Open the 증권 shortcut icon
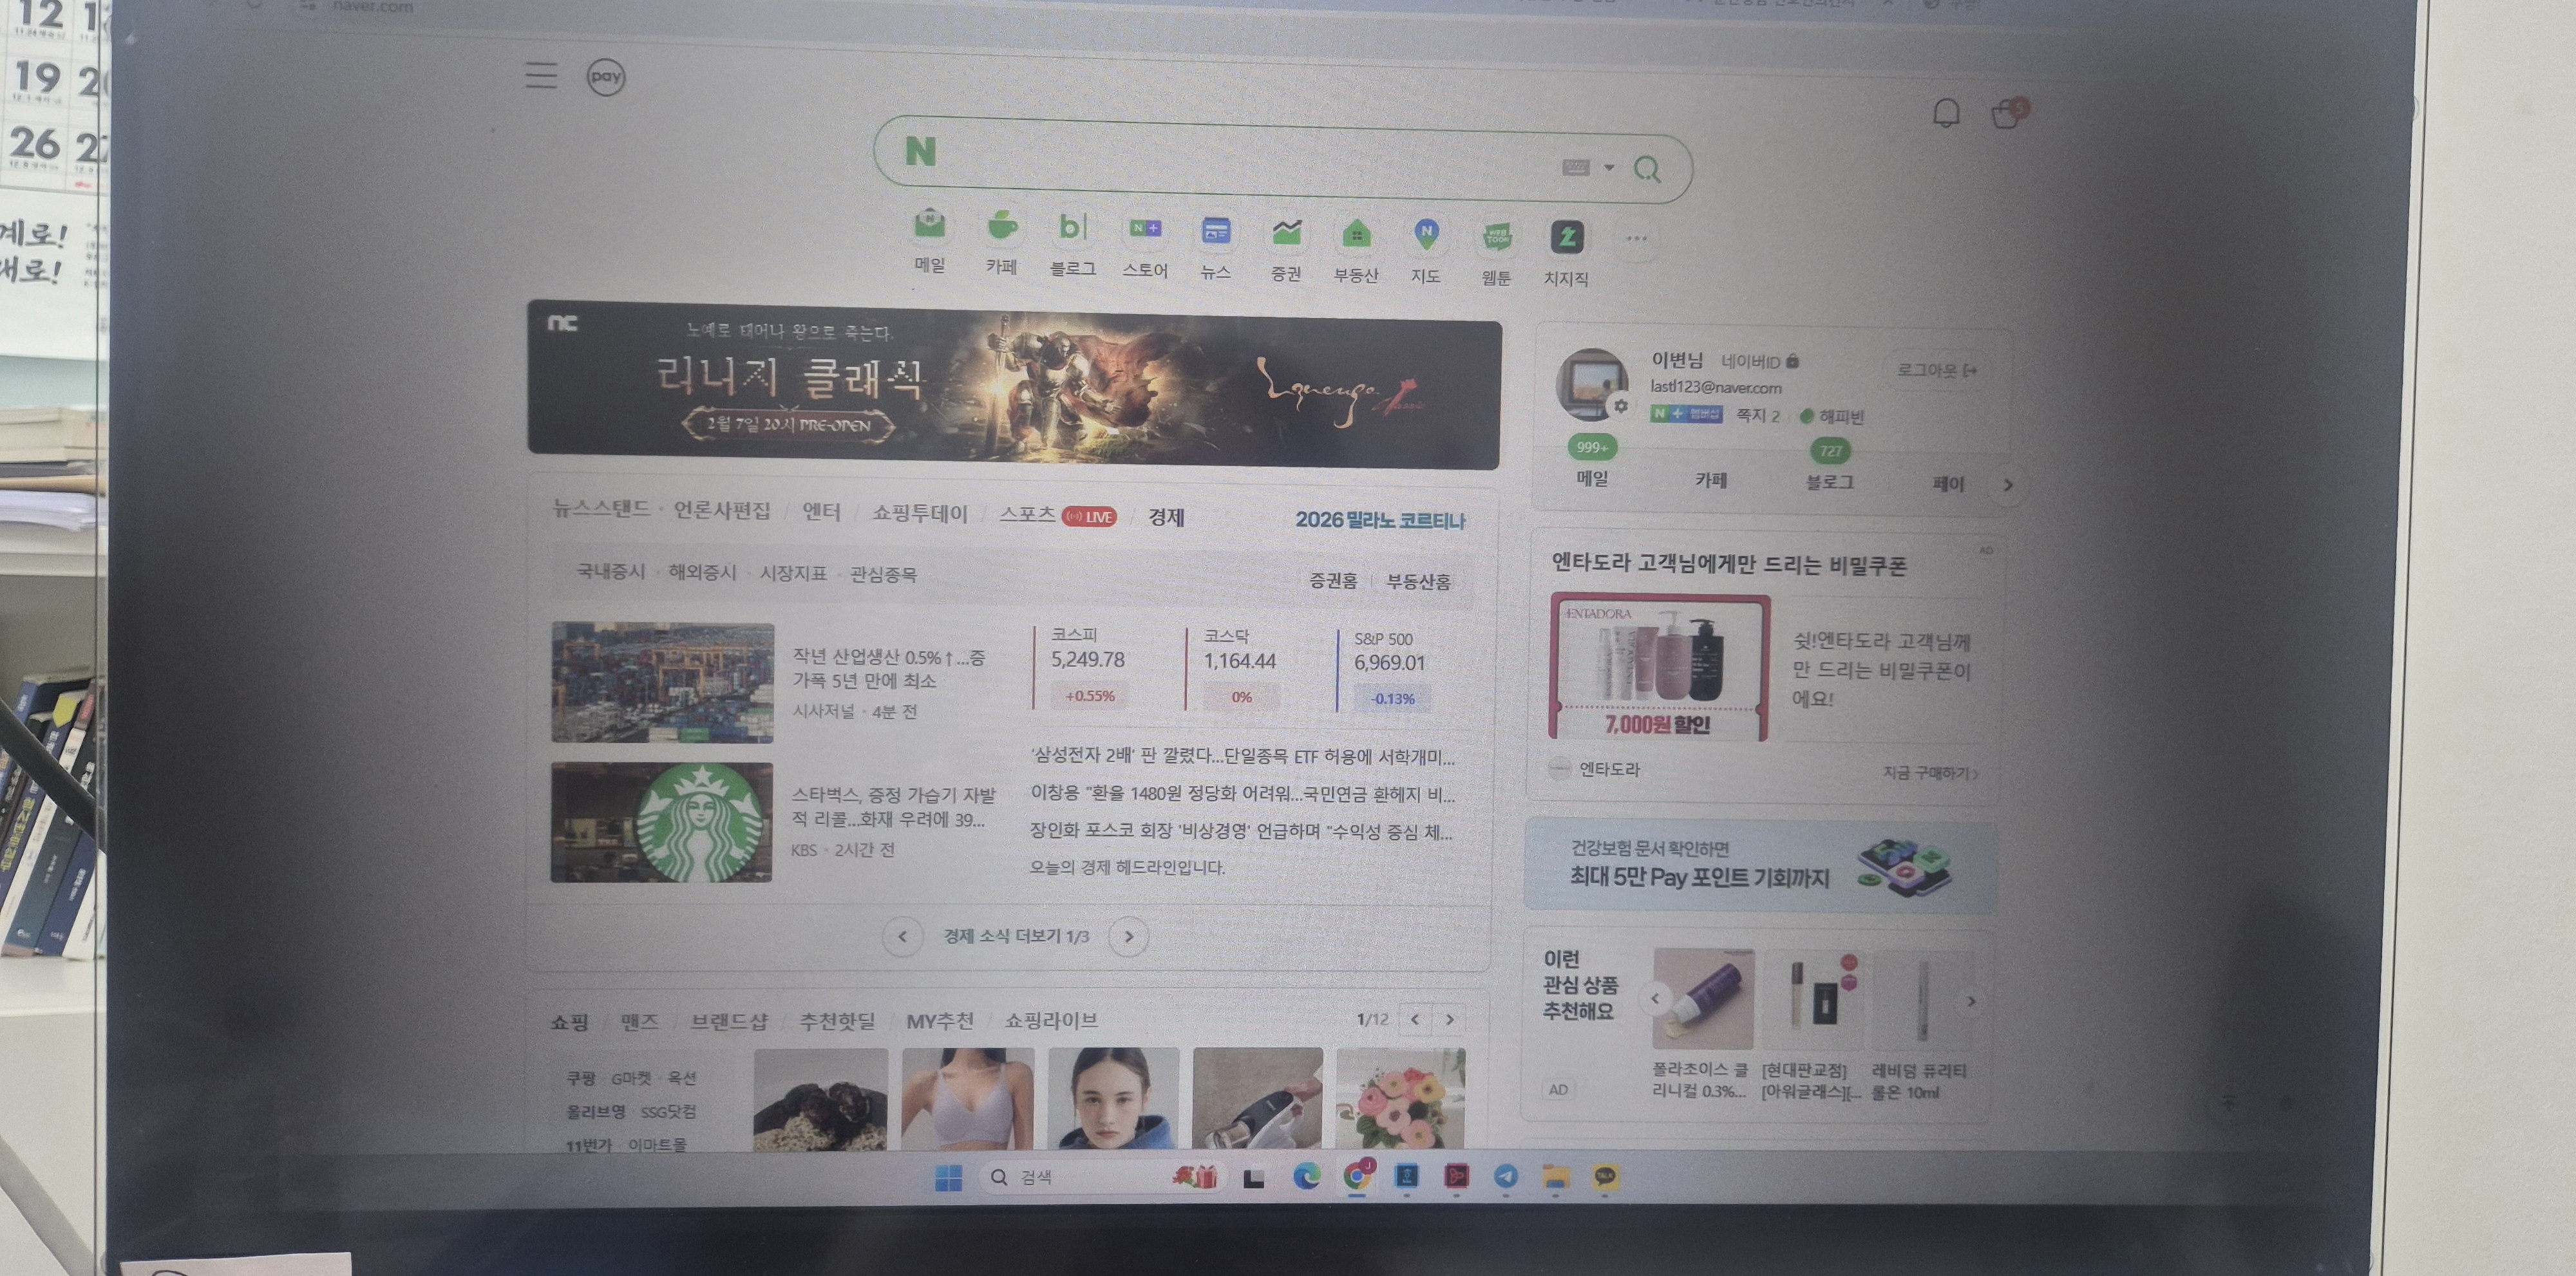The width and height of the screenshot is (2576, 1276). 1286,233
